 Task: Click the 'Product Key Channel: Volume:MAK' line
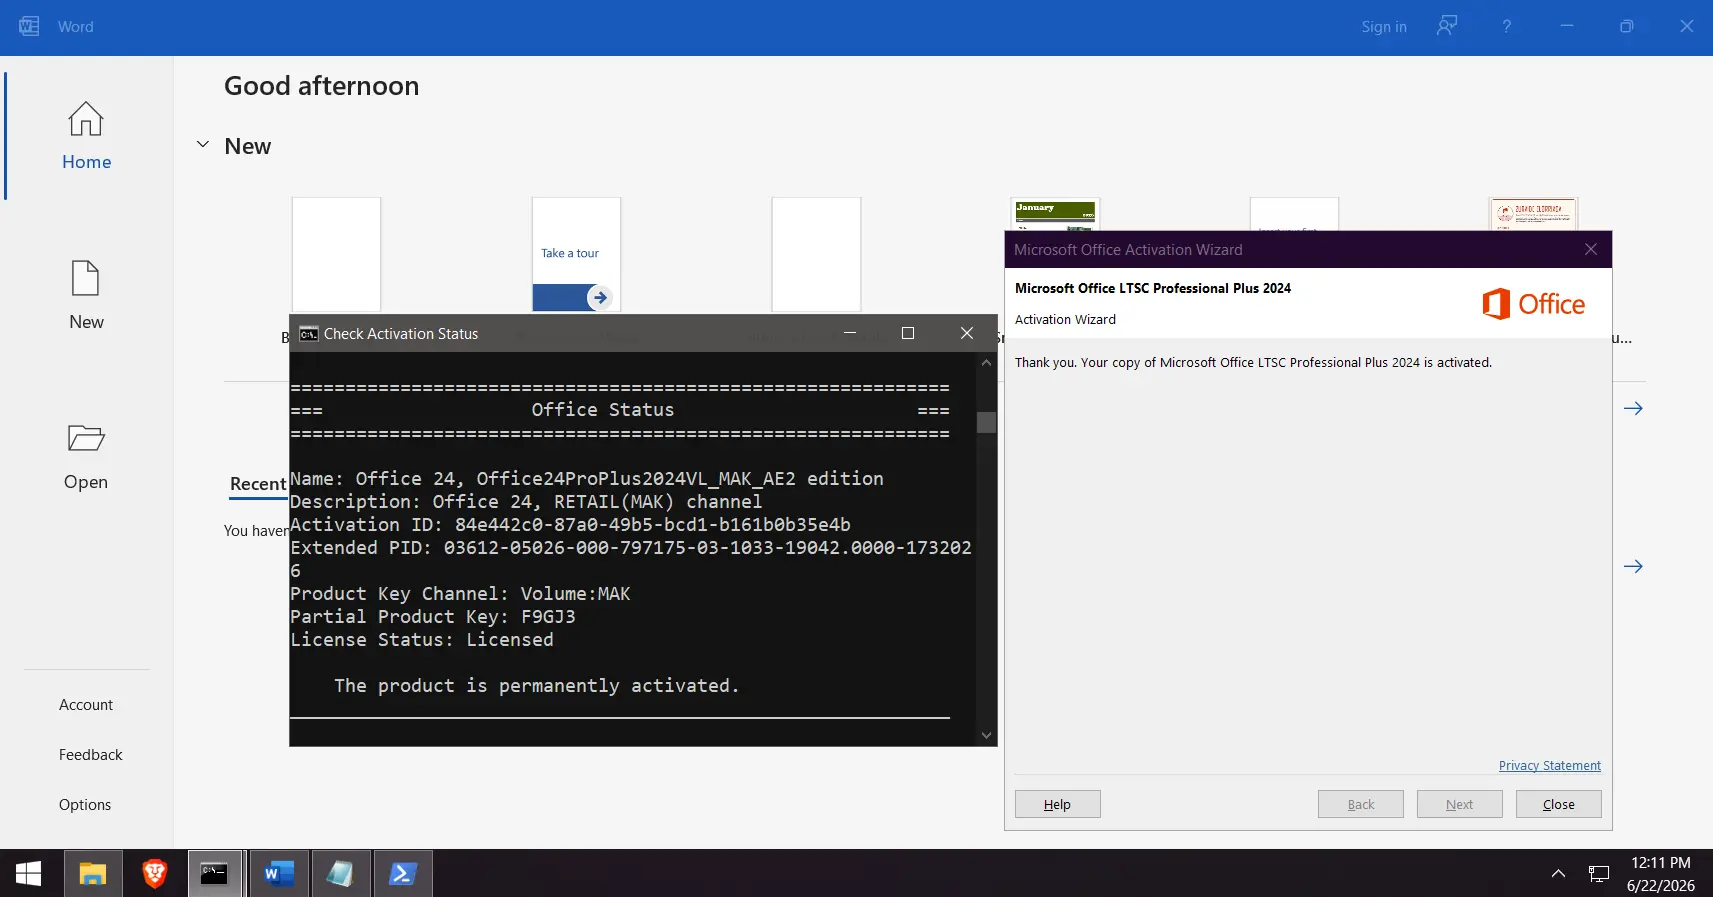click(x=460, y=594)
